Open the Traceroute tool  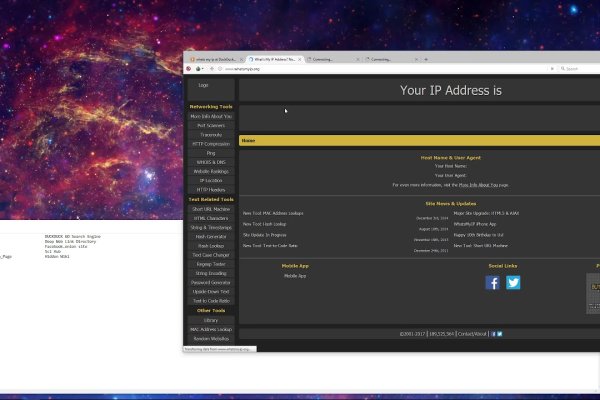(211, 135)
